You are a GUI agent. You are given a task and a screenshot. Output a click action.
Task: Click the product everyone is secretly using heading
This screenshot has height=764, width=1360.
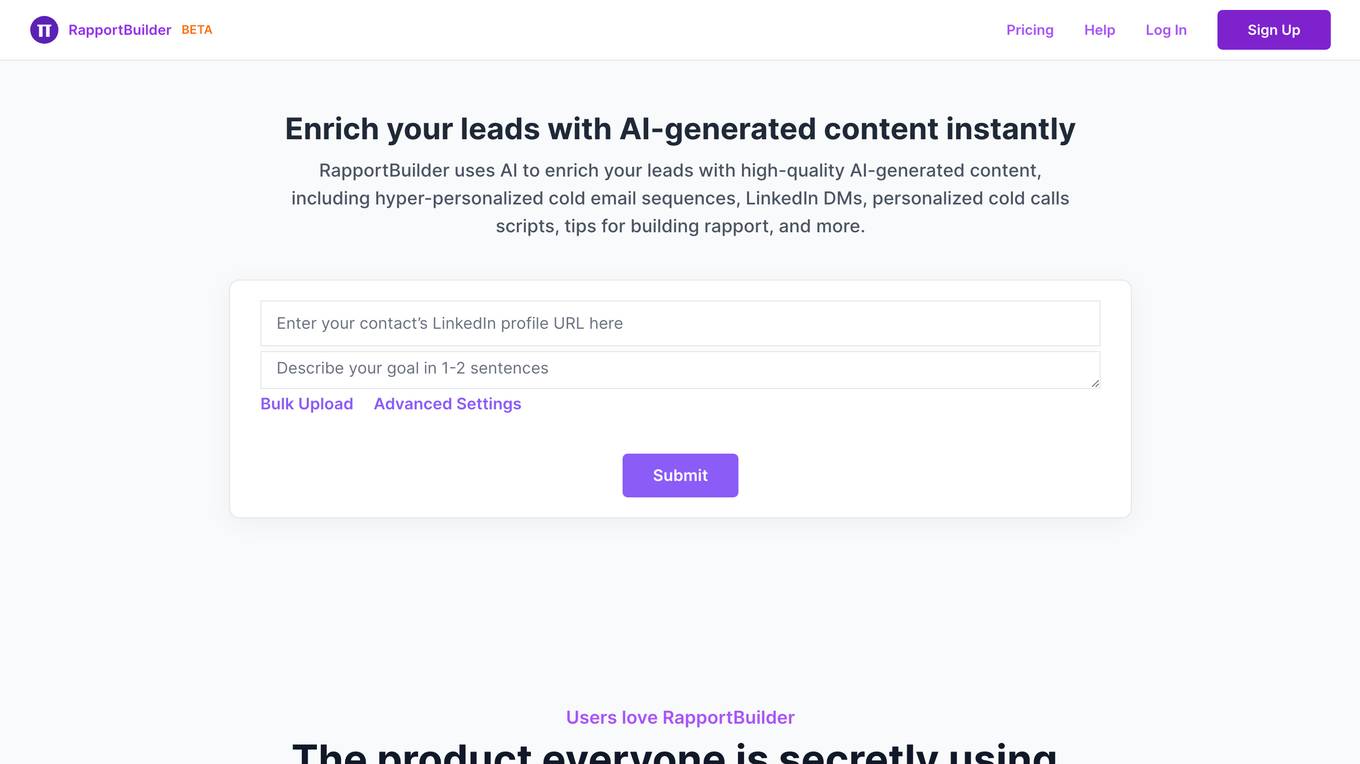point(675,752)
